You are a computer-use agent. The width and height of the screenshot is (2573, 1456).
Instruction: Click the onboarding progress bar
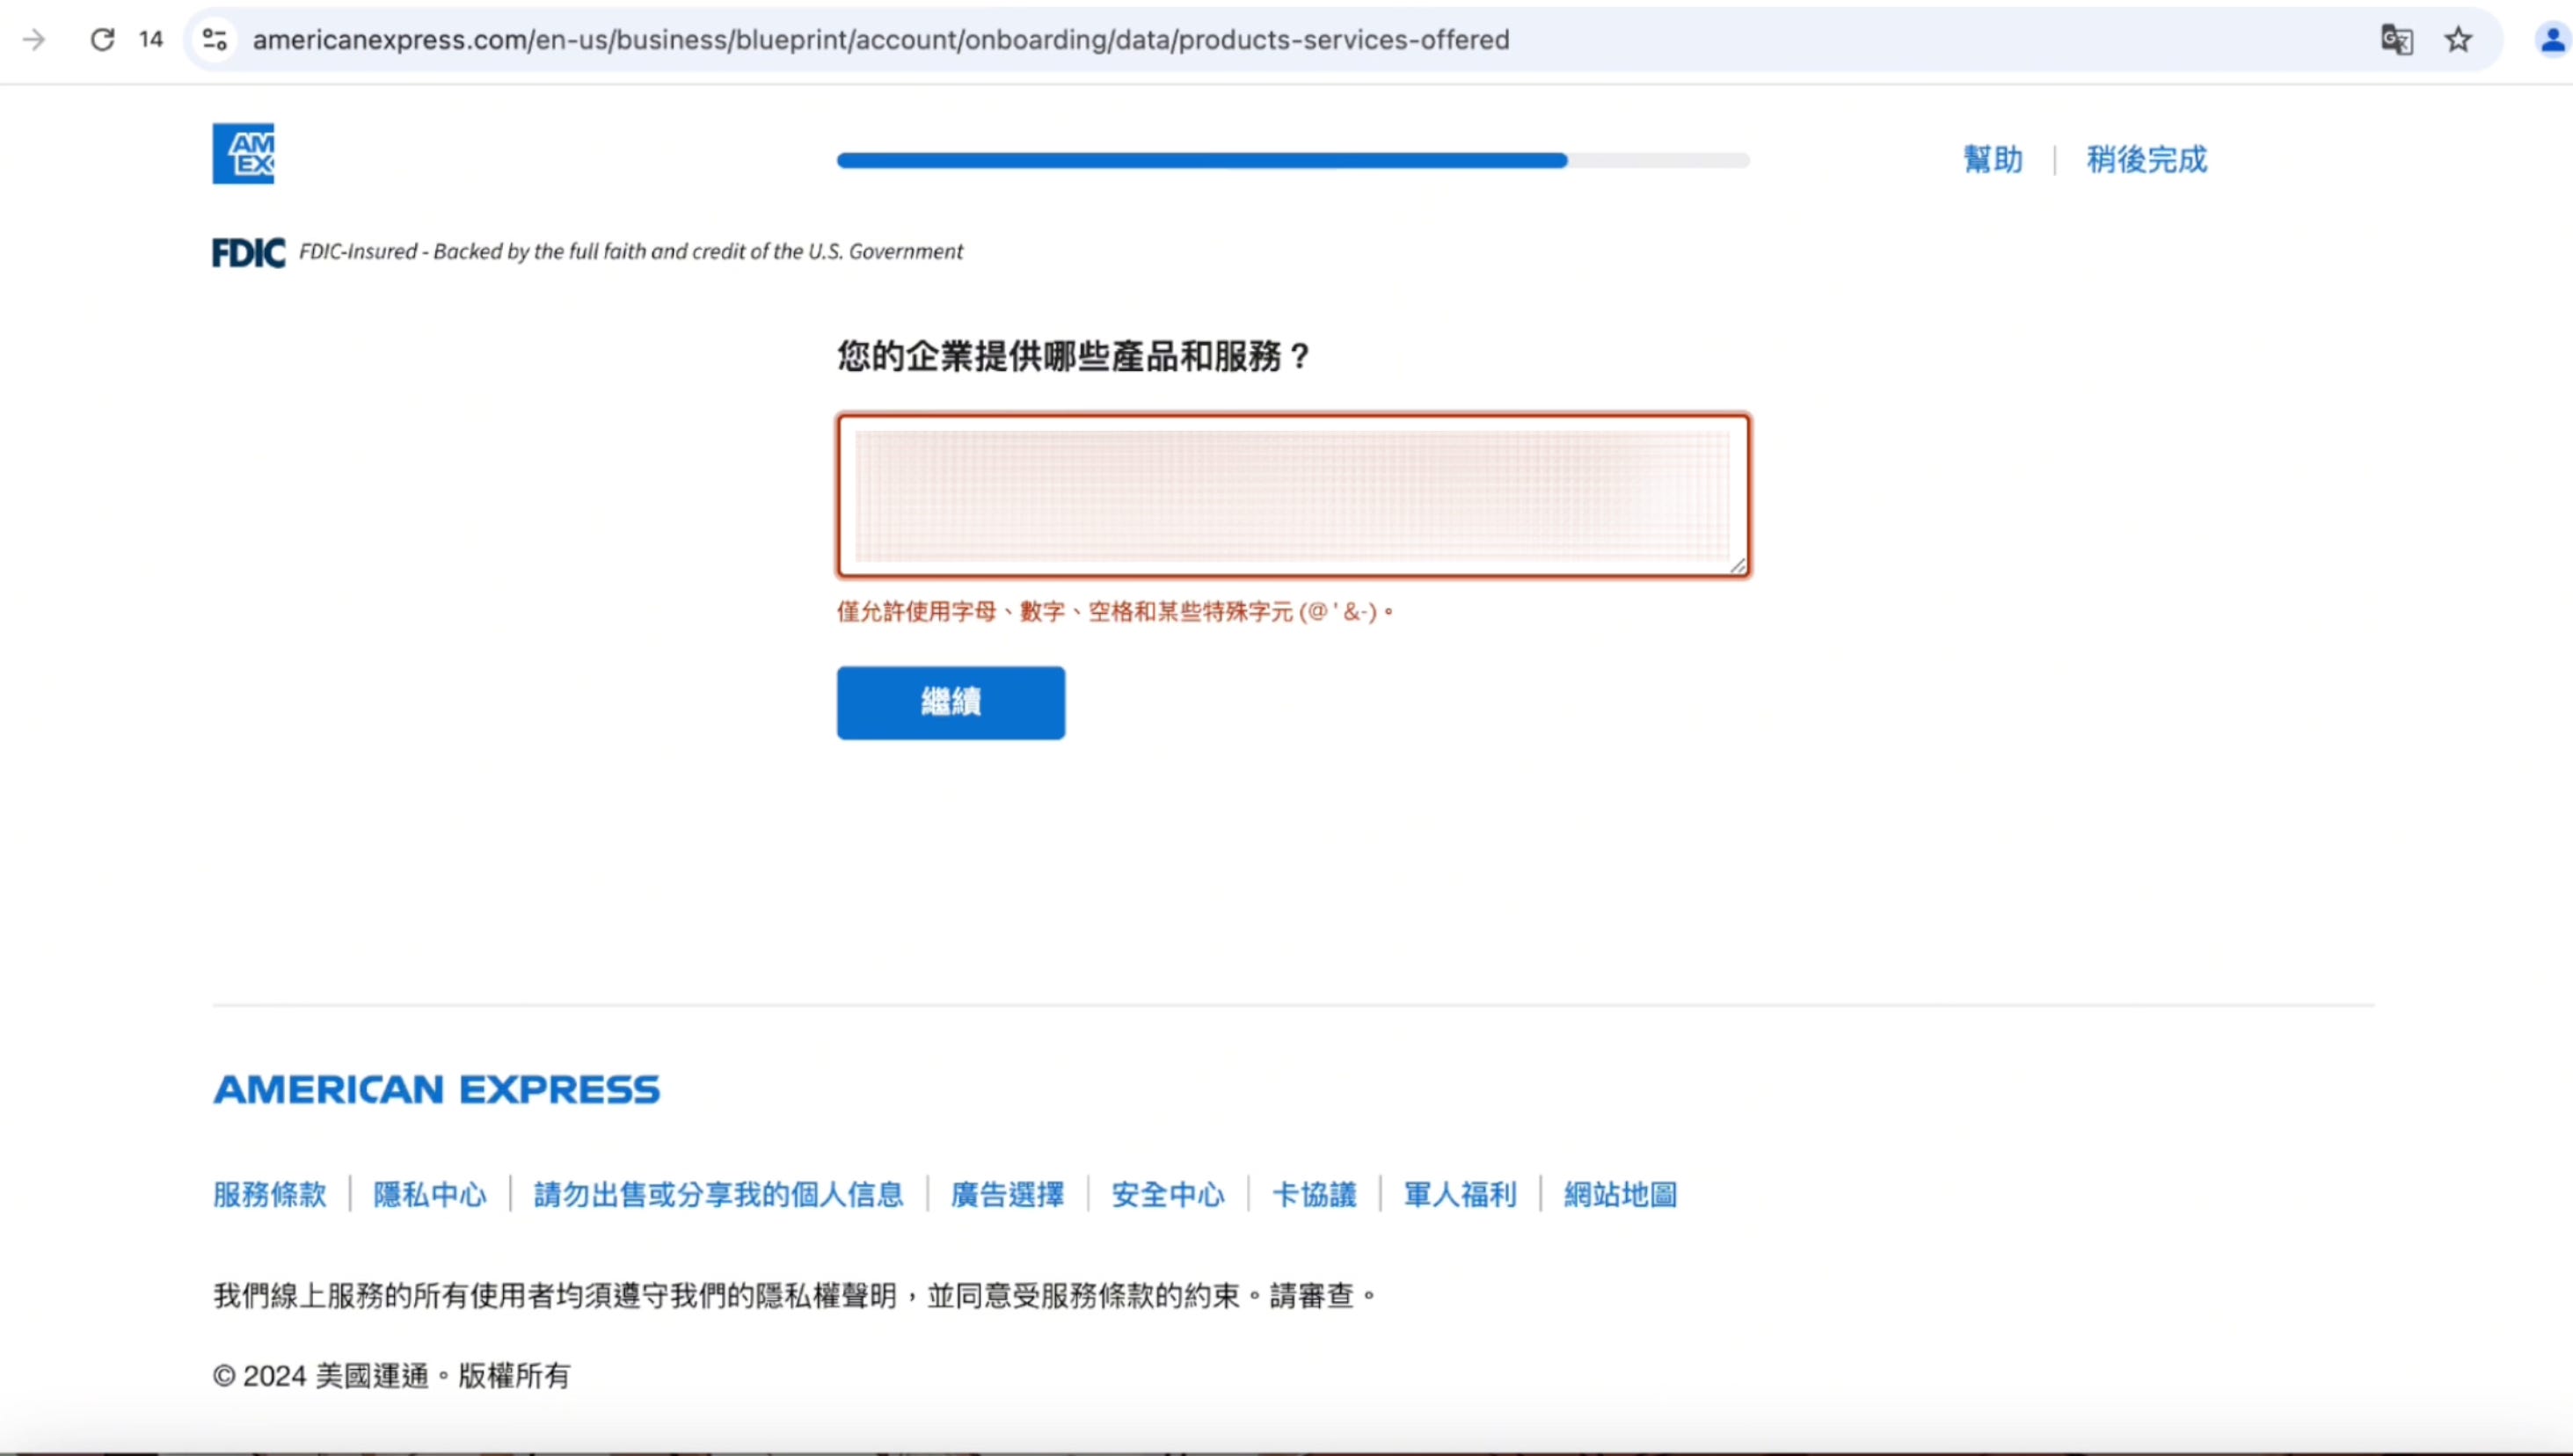tap(1292, 160)
